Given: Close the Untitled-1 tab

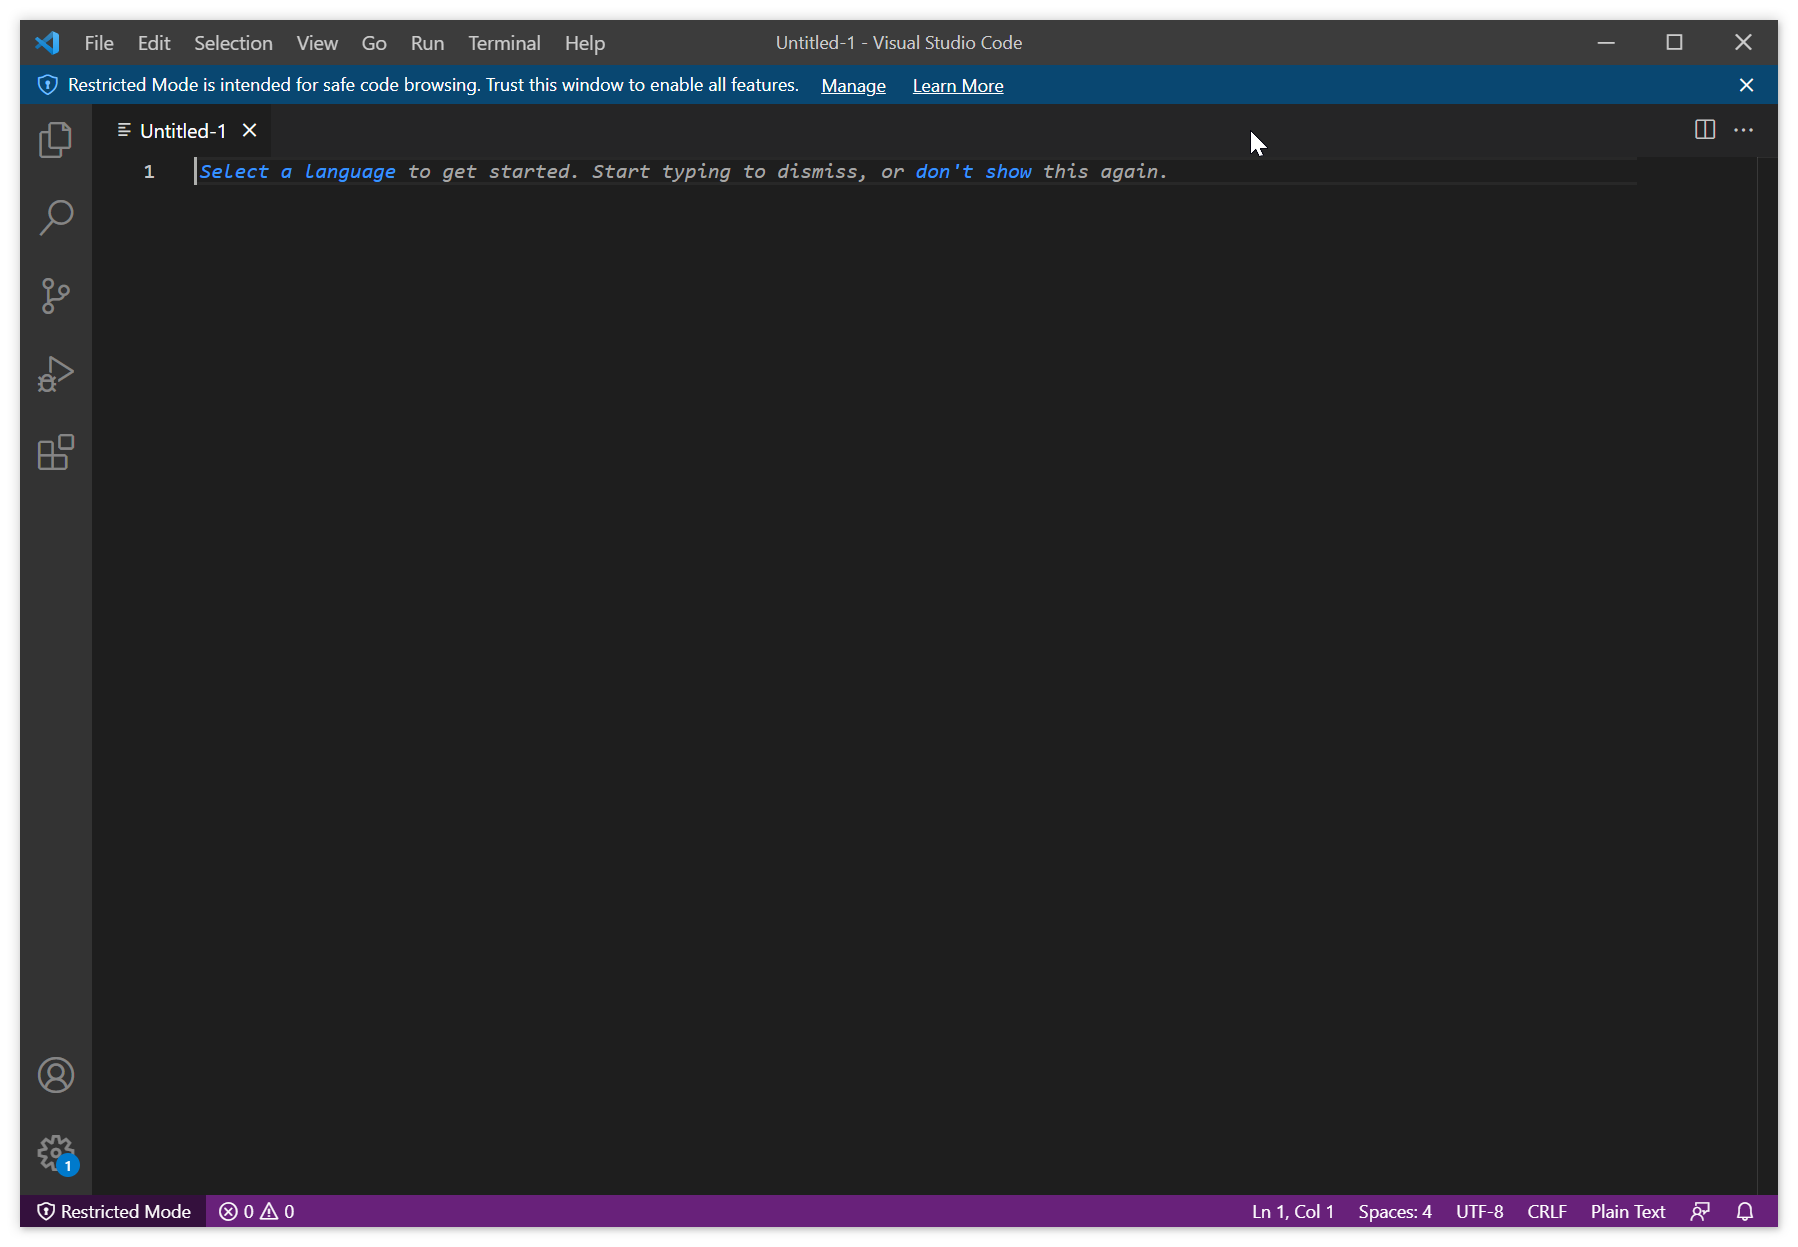Looking at the screenshot, I should click(x=250, y=131).
